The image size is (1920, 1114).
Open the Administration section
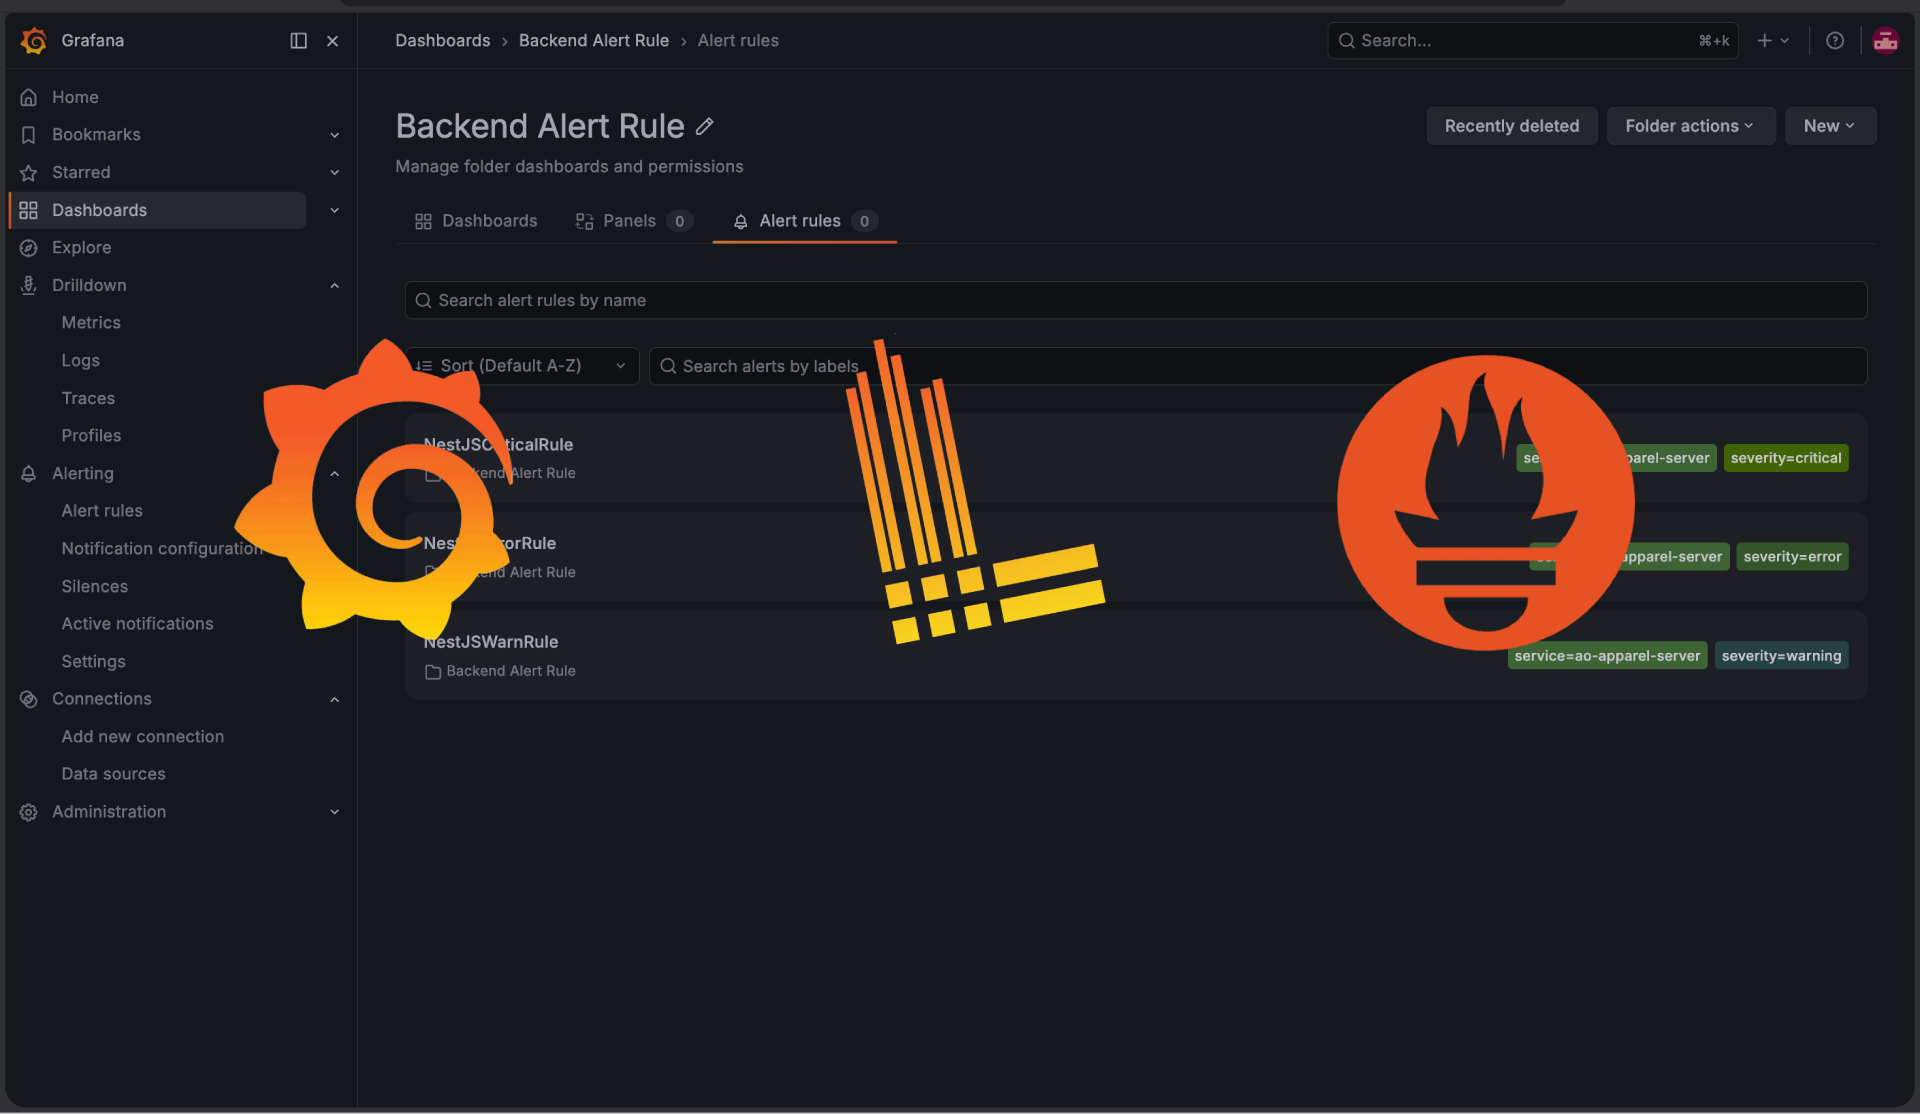click(x=109, y=811)
